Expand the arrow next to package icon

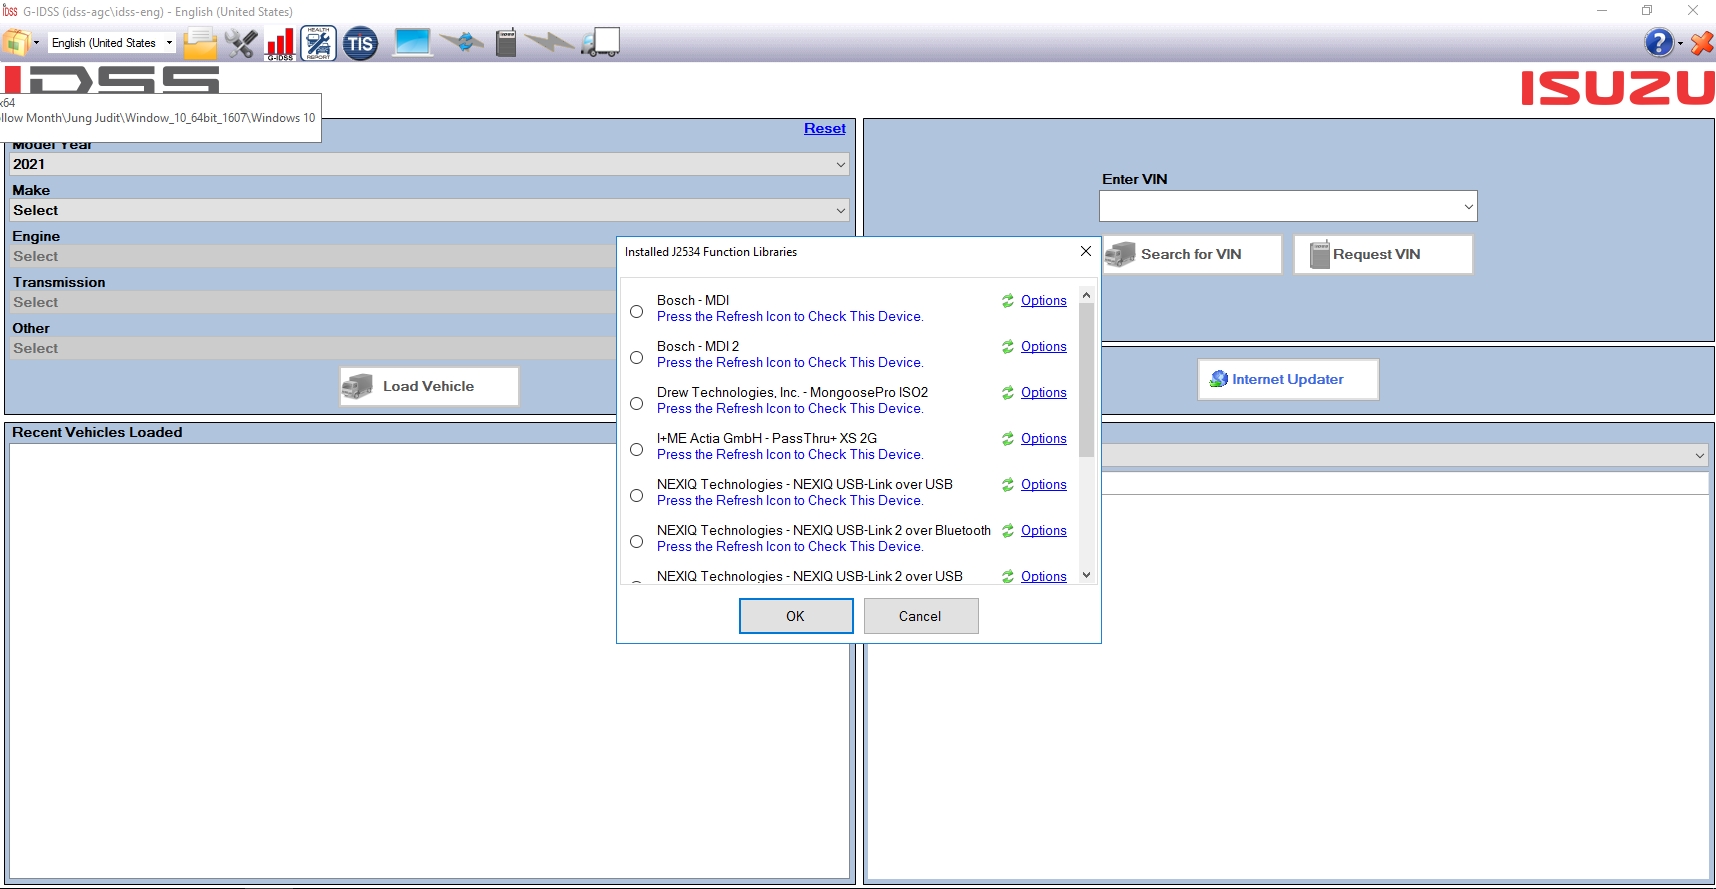pyautogui.click(x=37, y=43)
